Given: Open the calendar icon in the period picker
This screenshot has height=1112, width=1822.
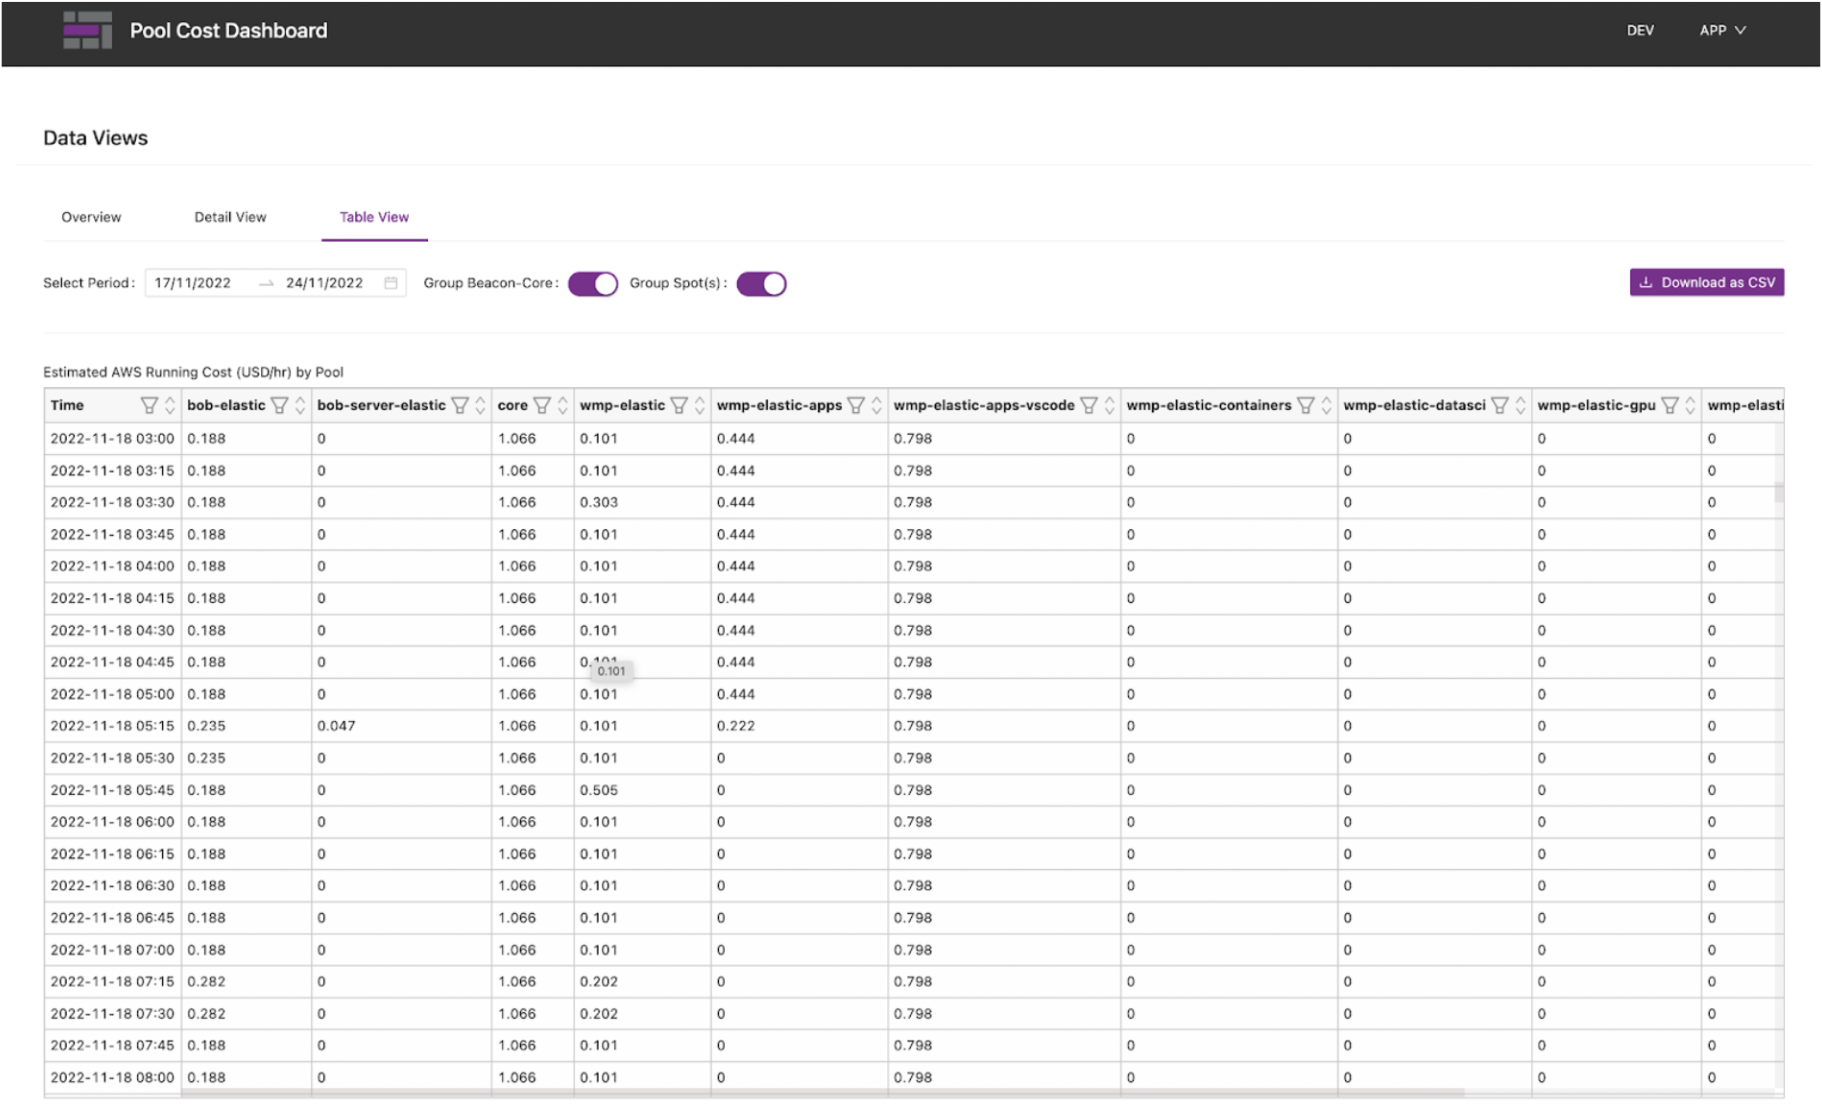Looking at the screenshot, I should (x=391, y=283).
